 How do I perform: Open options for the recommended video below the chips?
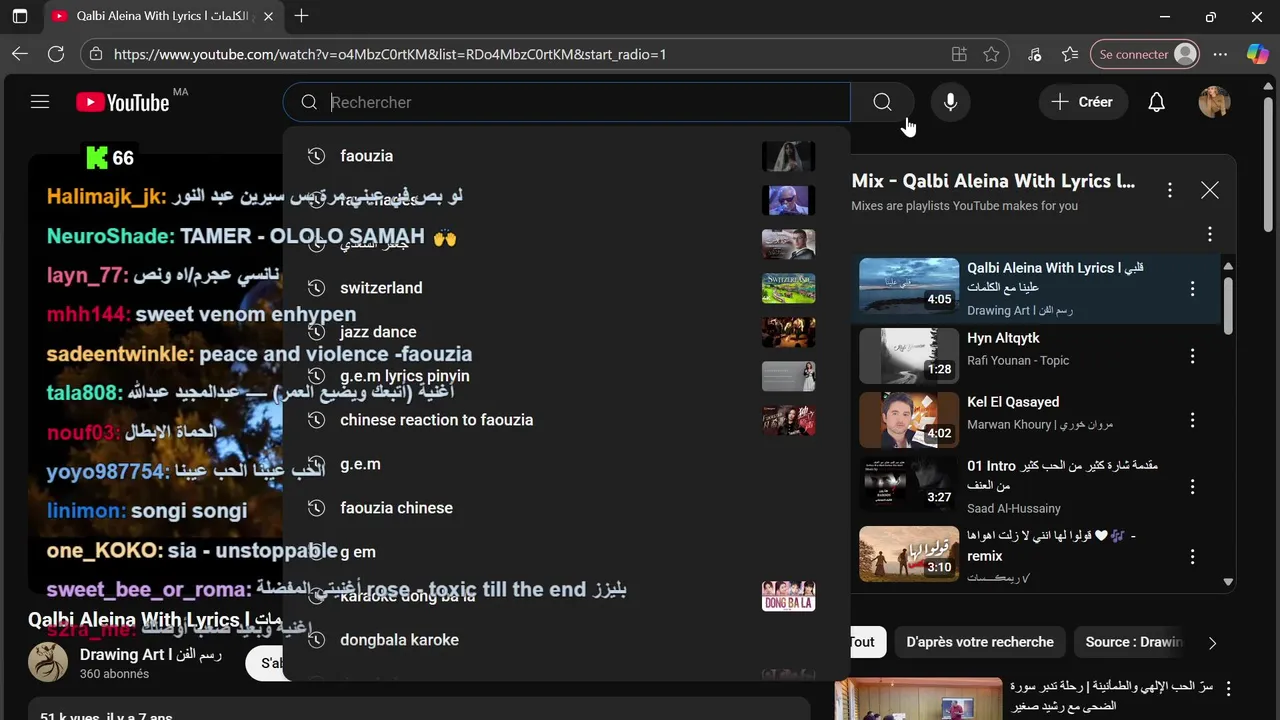(1228, 688)
